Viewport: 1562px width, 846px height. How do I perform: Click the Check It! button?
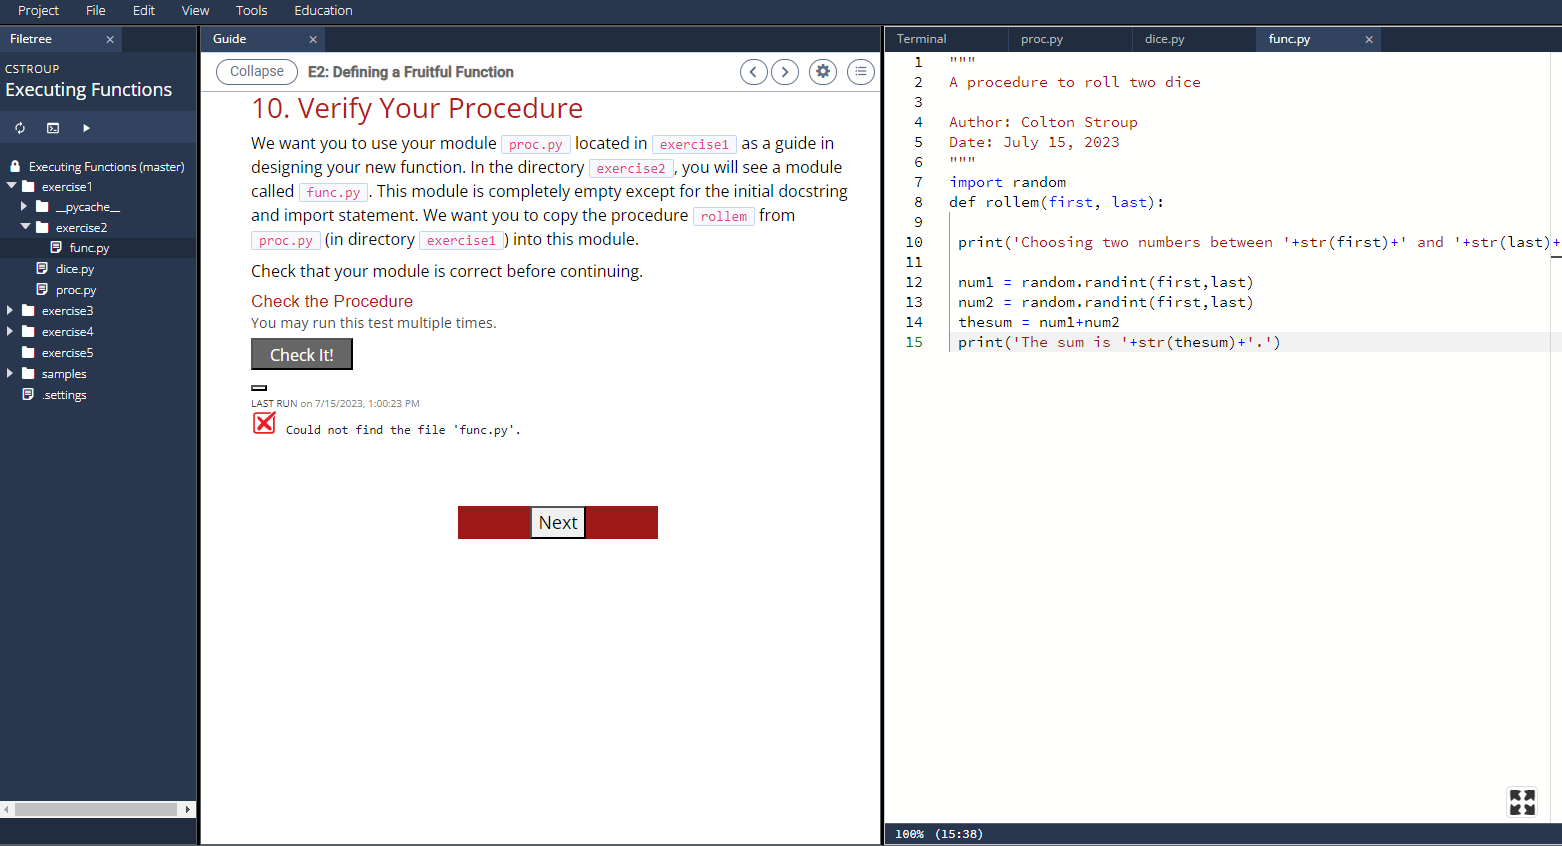(x=302, y=355)
